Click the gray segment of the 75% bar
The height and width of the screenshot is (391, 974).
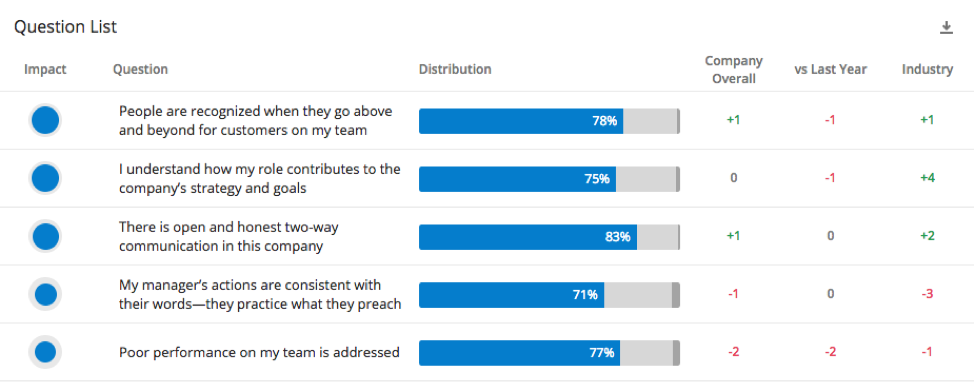coord(646,179)
